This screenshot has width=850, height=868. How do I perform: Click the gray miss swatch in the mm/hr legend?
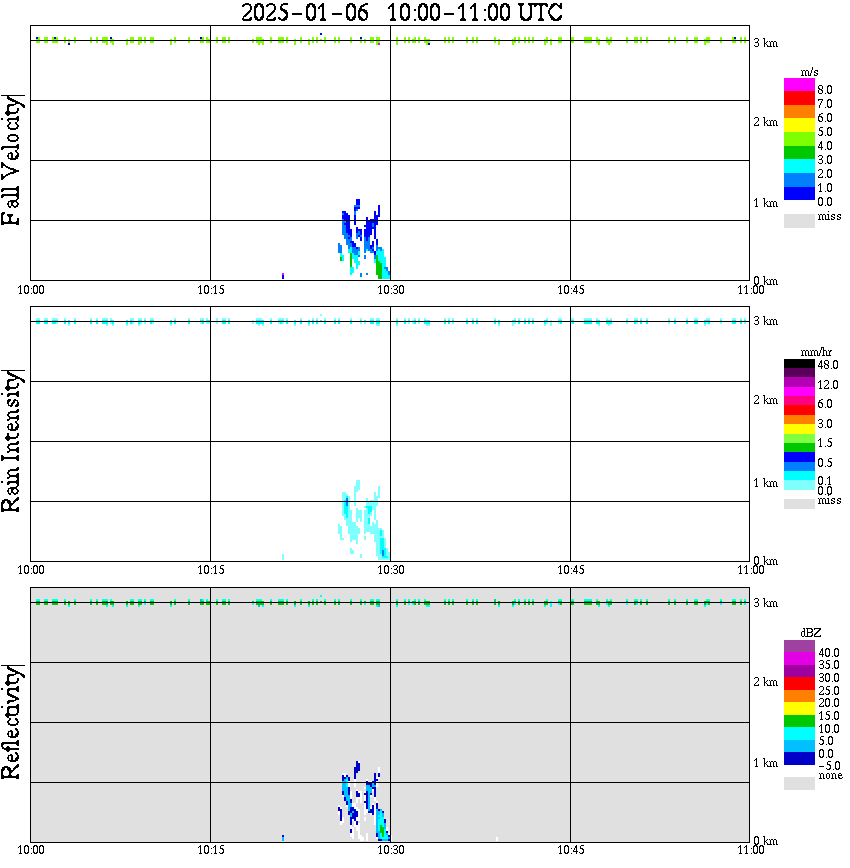(799, 504)
